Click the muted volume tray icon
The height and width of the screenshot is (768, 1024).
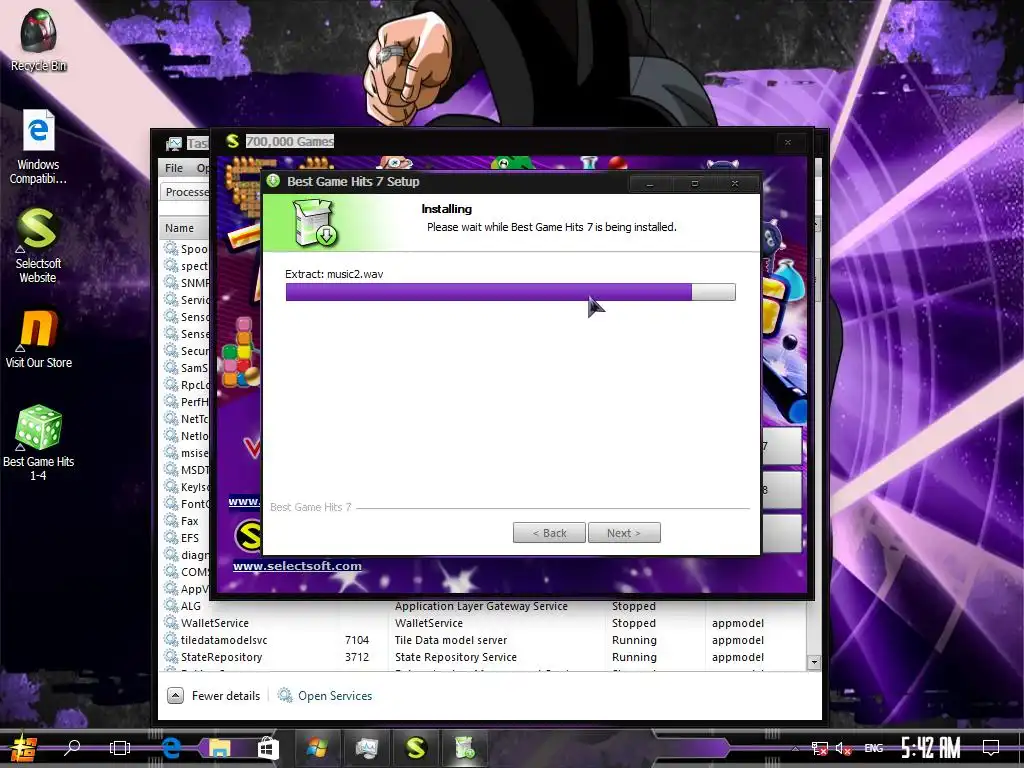(843, 748)
